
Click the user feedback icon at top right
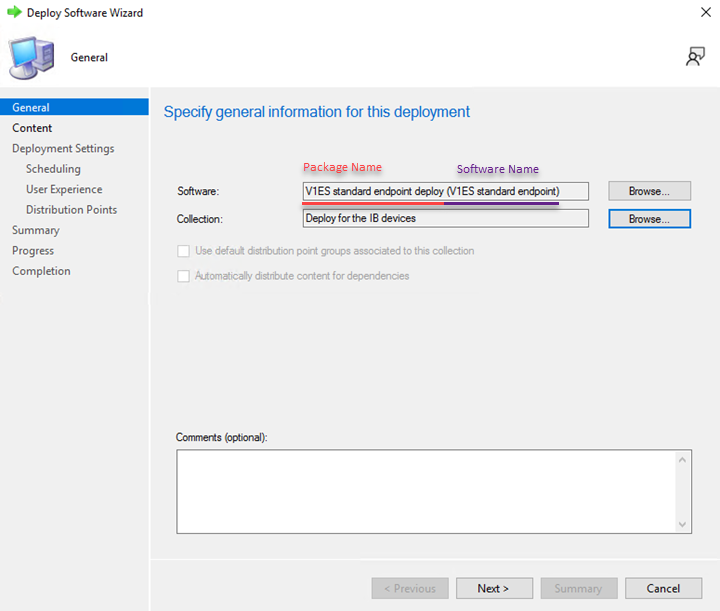(x=694, y=57)
